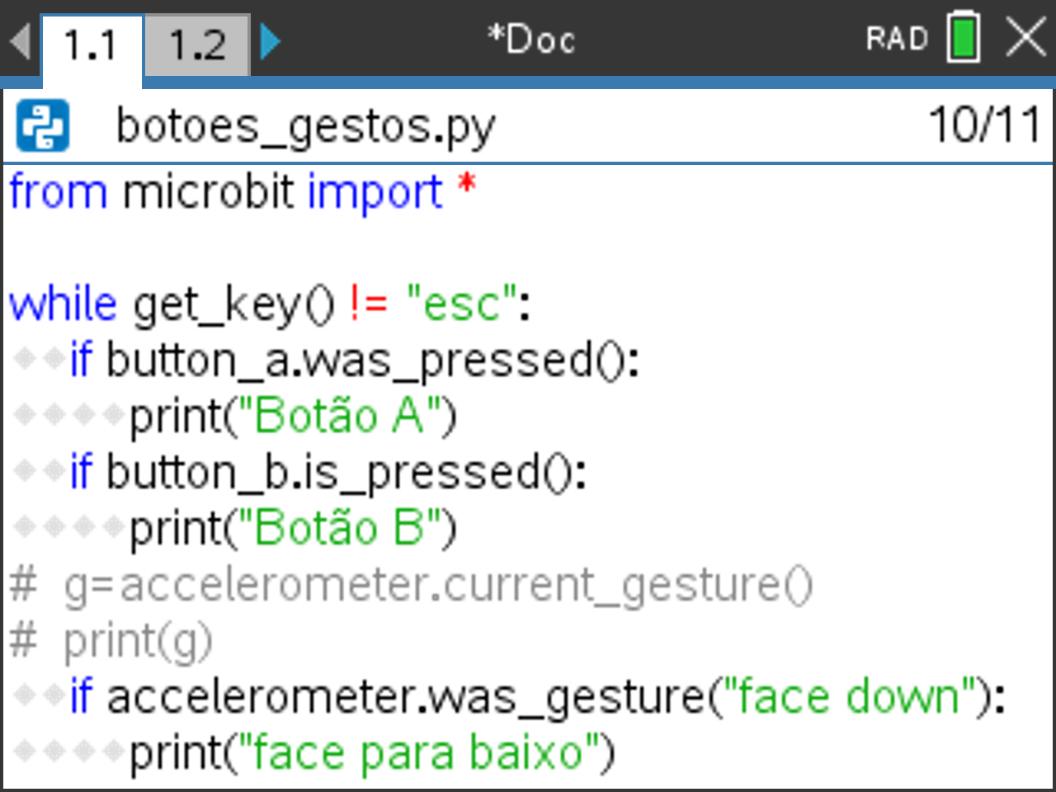Place cursor on from microbit import line
Screen dimensions: 1056x792
click(243, 193)
